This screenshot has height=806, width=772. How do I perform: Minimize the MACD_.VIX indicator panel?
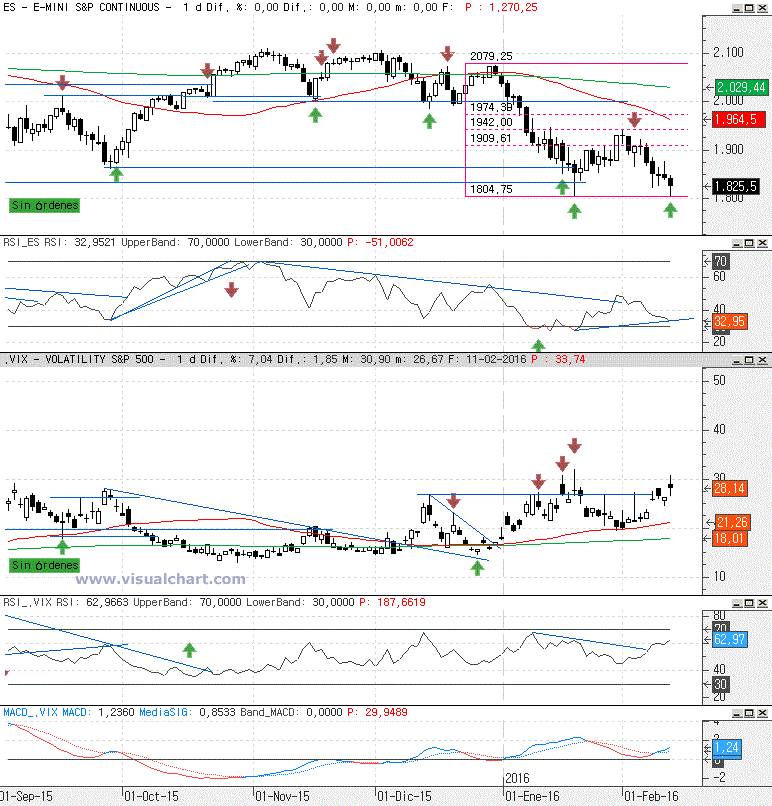point(737,713)
